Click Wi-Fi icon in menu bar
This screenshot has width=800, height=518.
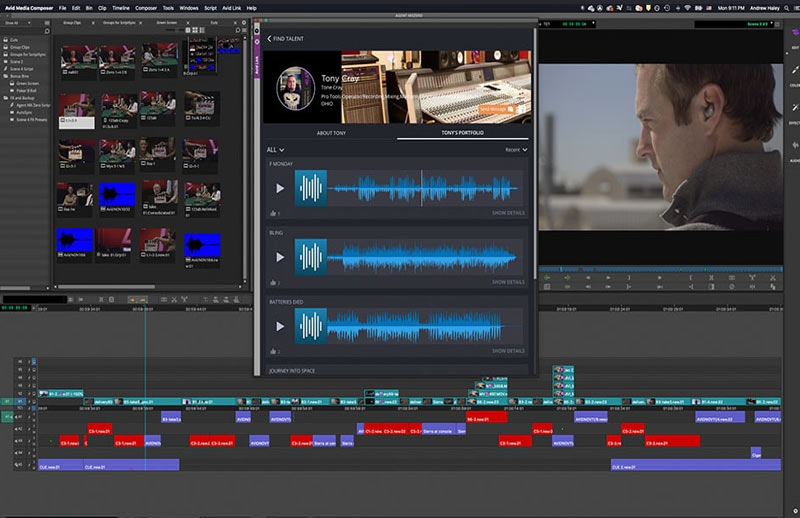point(687,8)
